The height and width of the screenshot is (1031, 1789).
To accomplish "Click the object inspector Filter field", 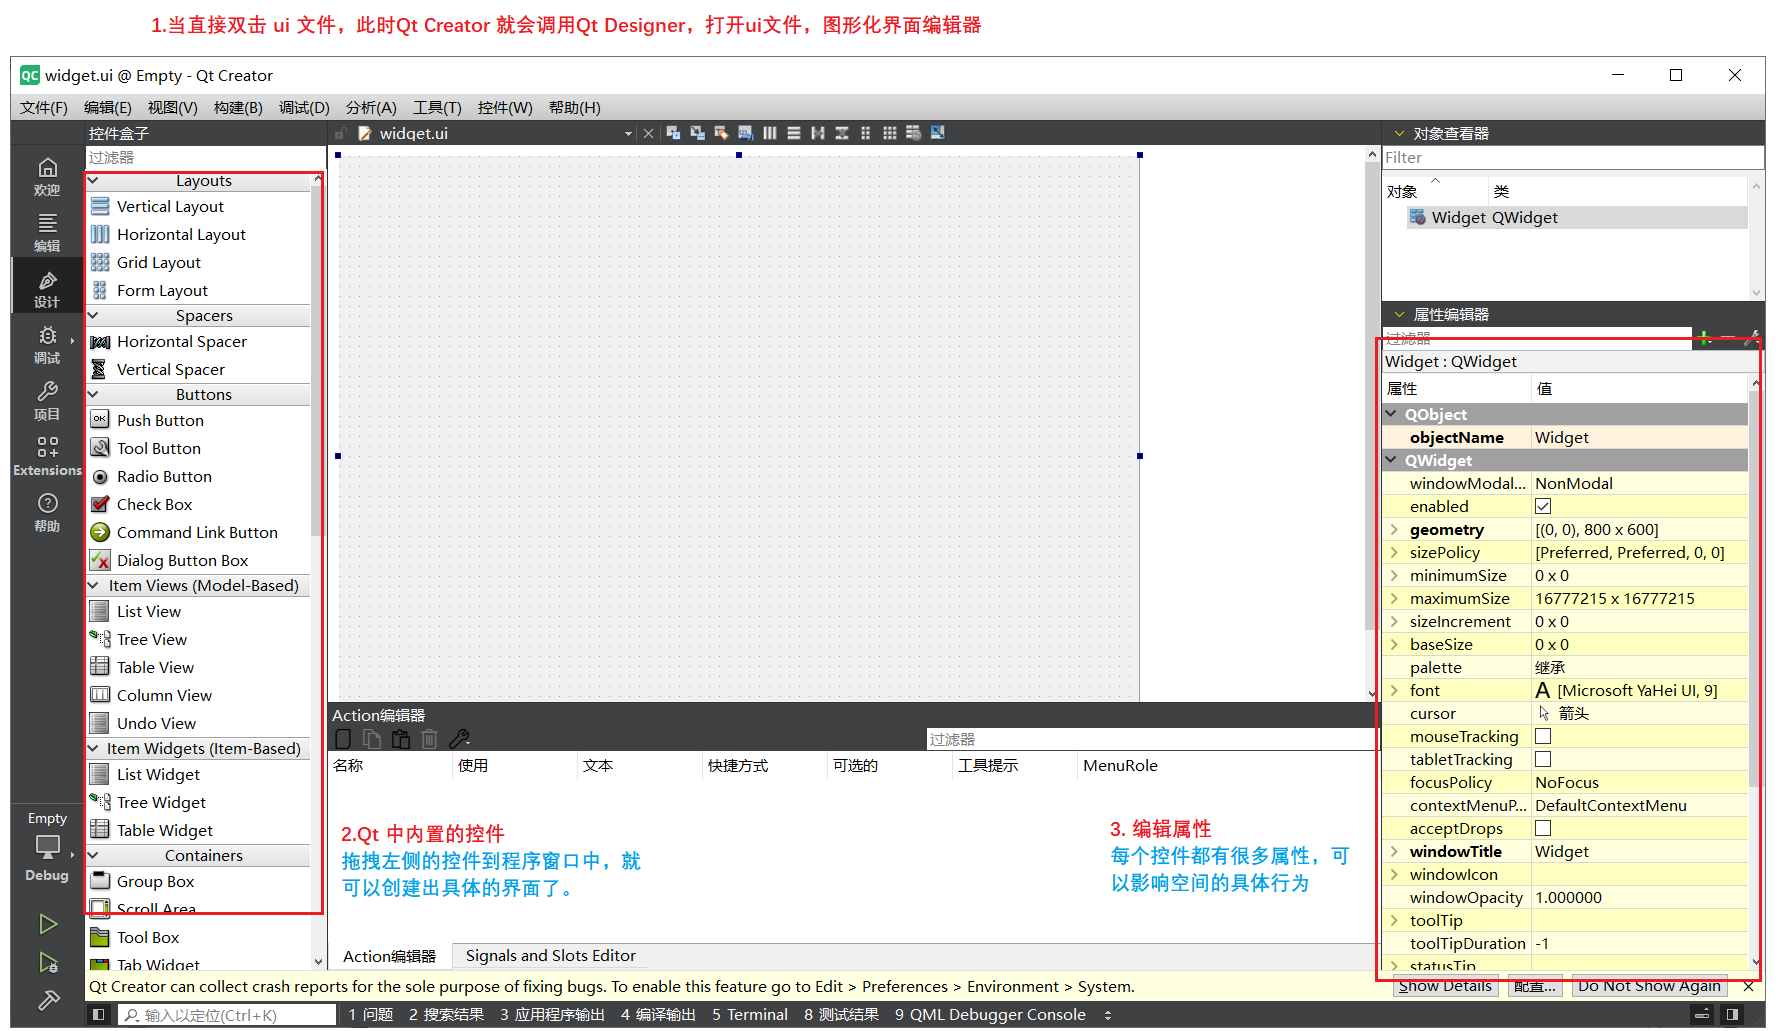I will click(1573, 158).
